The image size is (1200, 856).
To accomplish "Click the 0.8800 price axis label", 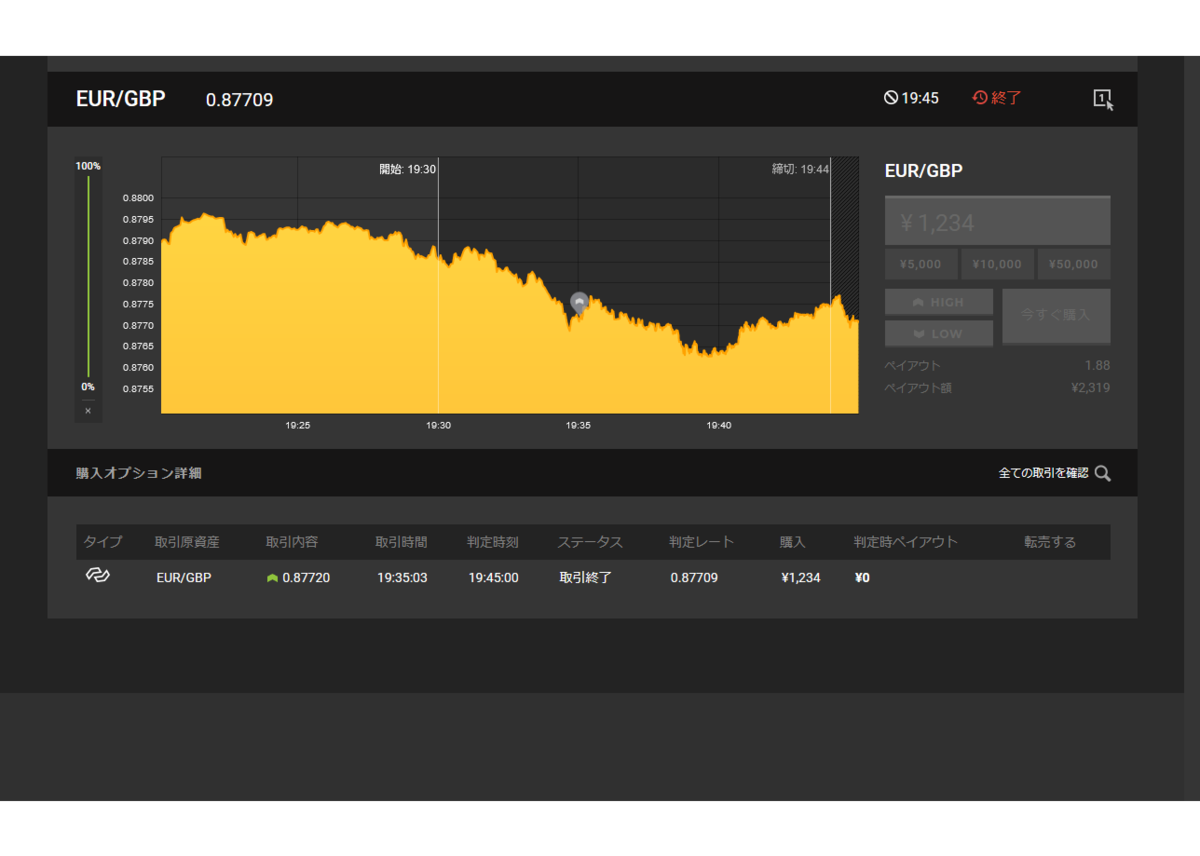I will click(138, 199).
